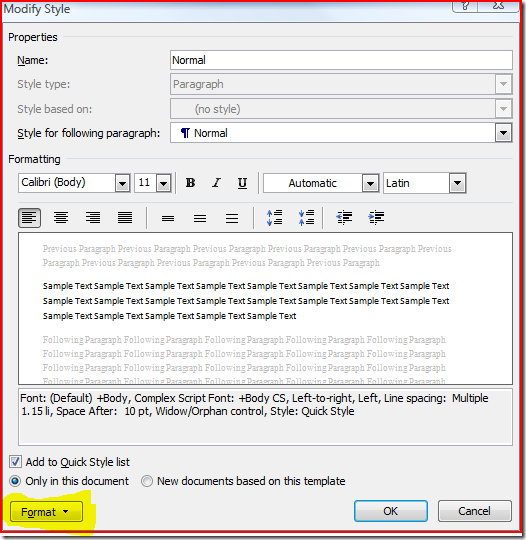This screenshot has width=526, height=540.
Task: Toggle Bold formatting button
Action: (x=190, y=183)
